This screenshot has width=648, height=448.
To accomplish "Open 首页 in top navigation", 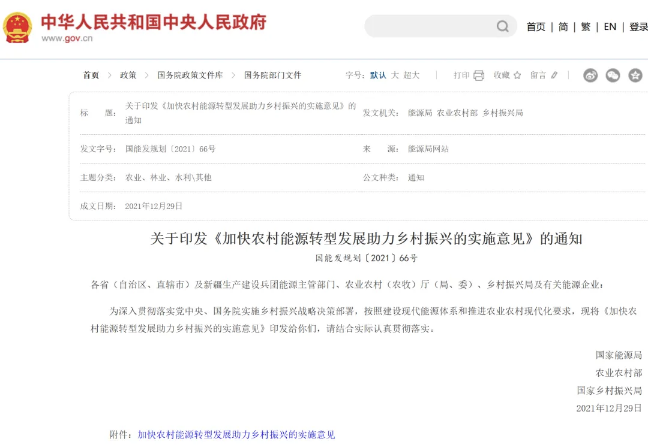I will click(536, 27).
